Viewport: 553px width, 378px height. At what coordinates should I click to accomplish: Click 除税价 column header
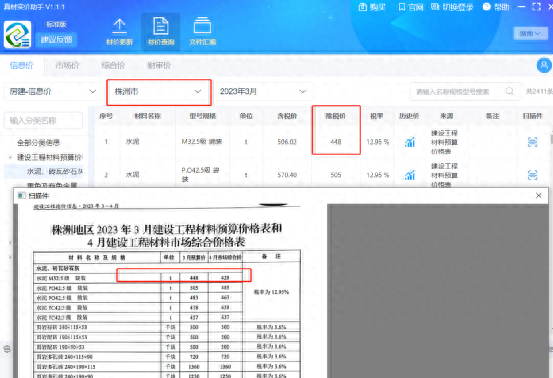(x=335, y=116)
